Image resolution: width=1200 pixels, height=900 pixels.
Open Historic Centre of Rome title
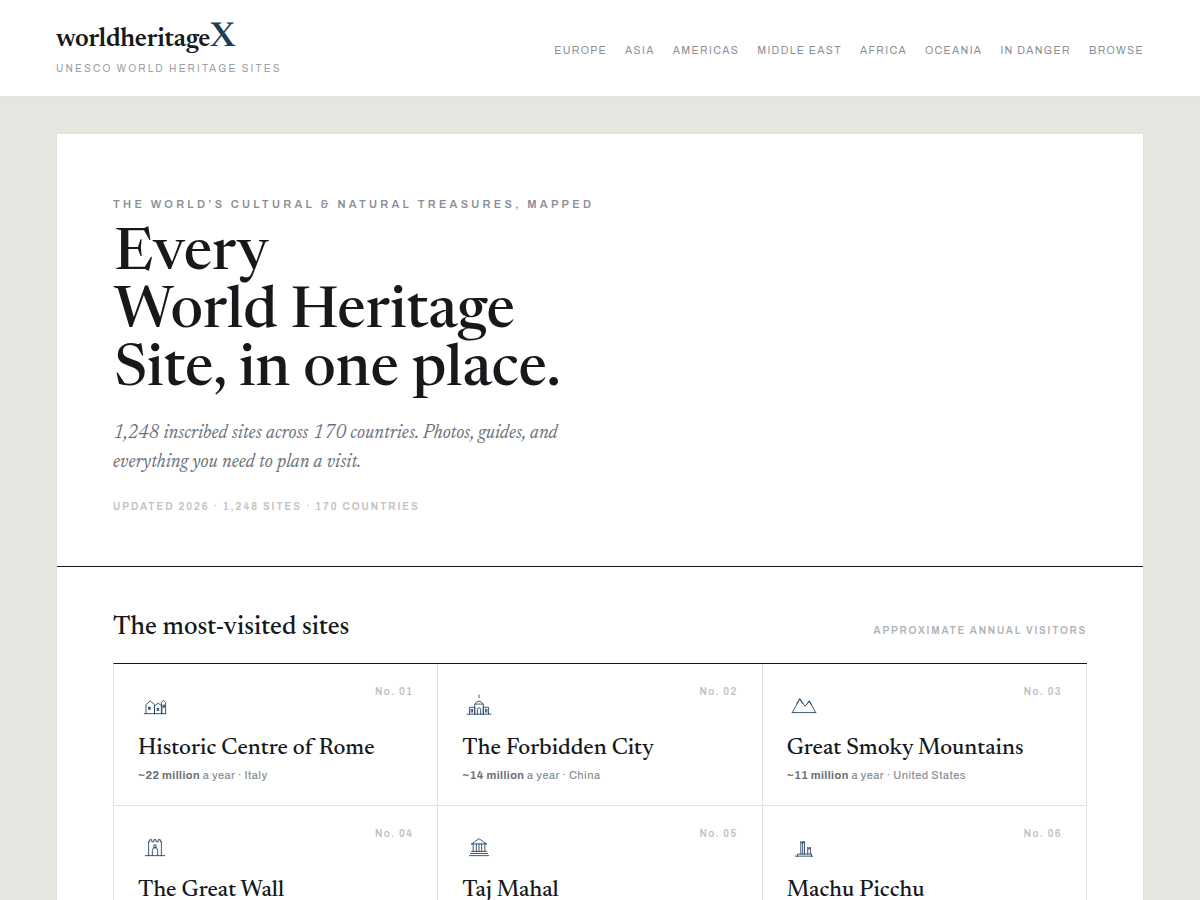pos(256,747)
